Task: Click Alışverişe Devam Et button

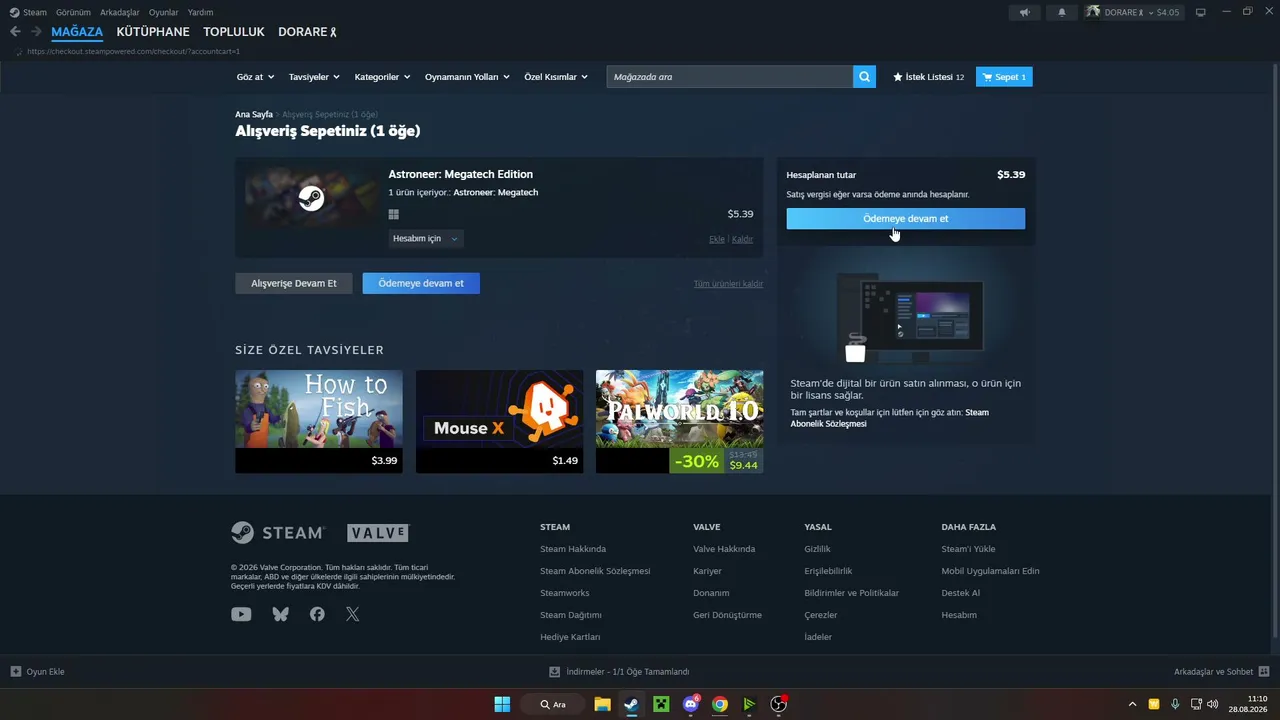Action: [x=294, y=283]
